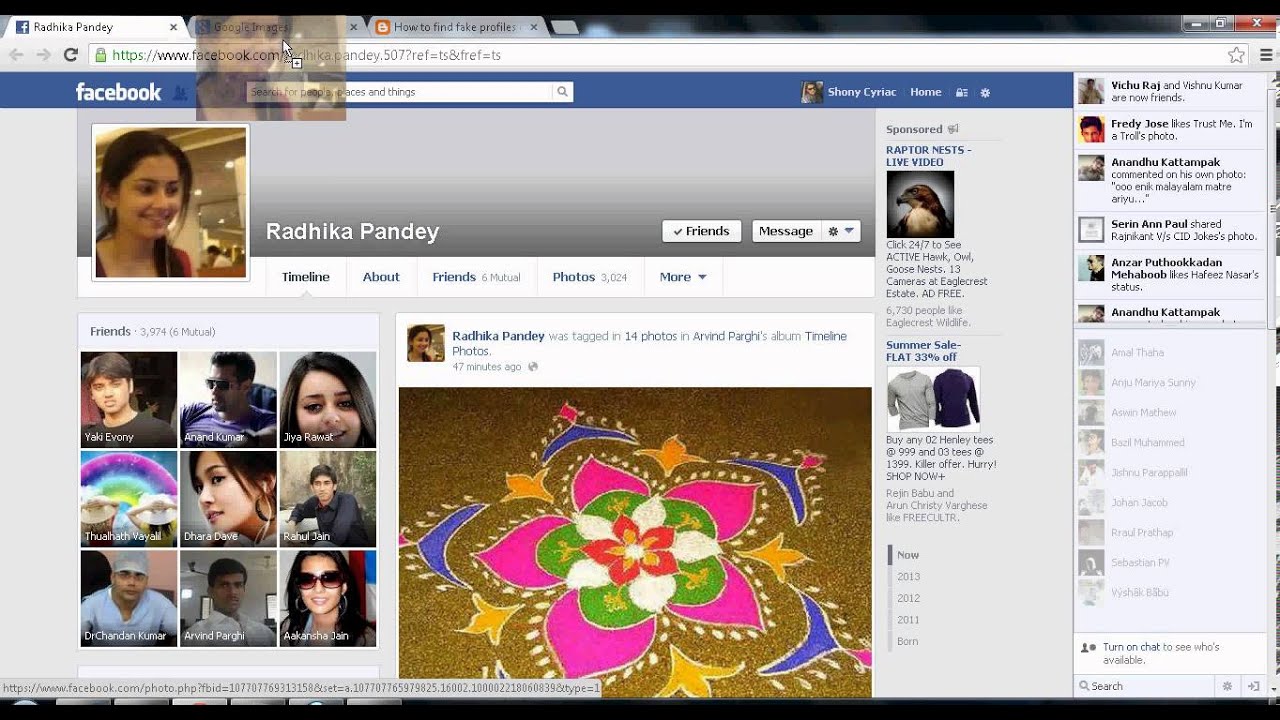Open the Chrome menu icon
The image size is (1280, 720).
click(x=1266, y=55)
